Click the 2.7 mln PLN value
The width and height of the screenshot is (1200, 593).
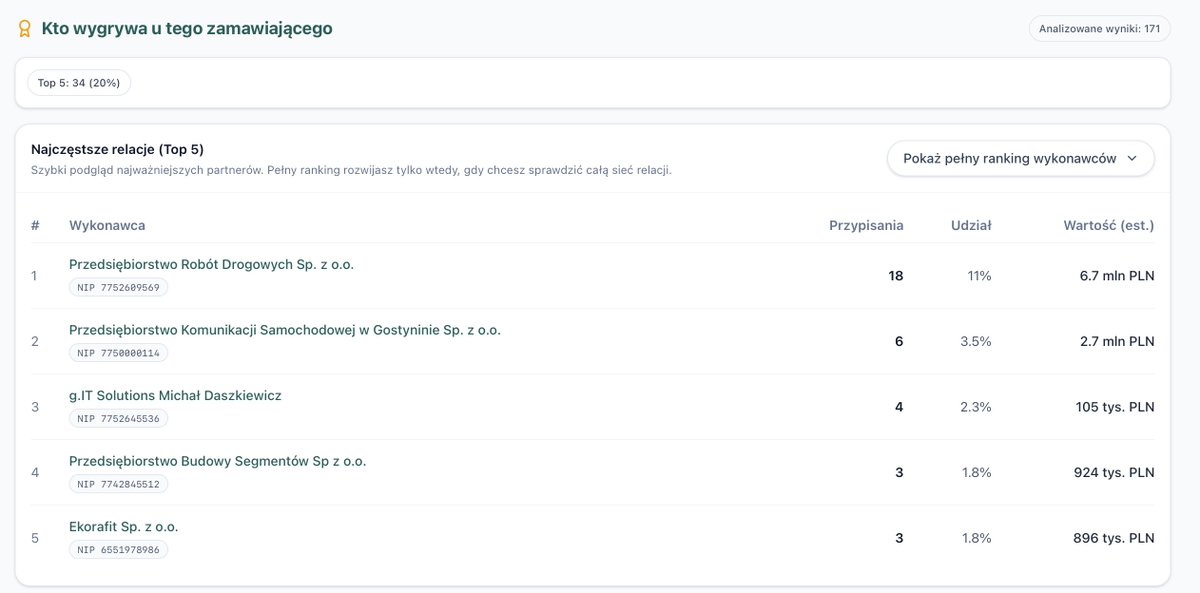tap(1117, 341)
